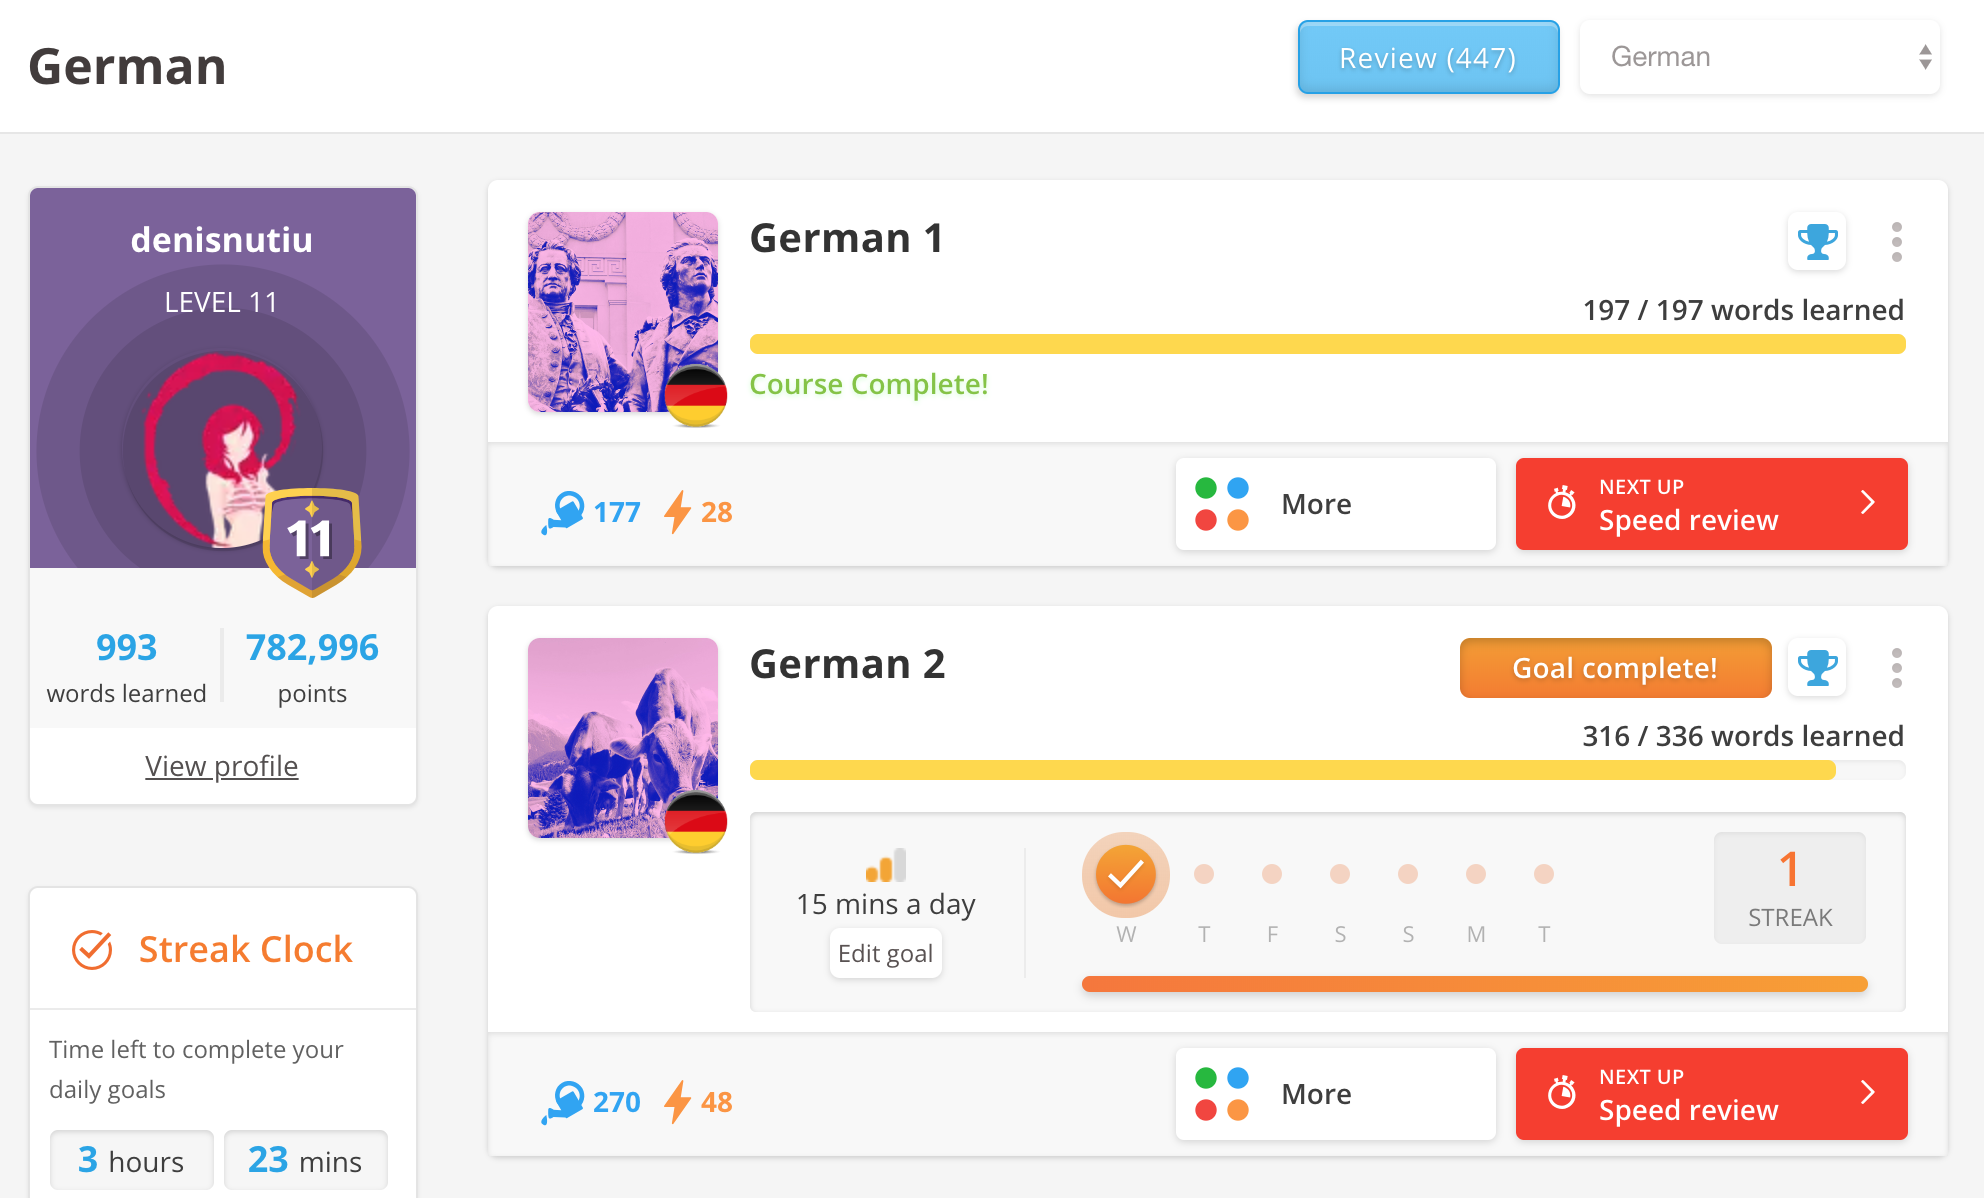Toggle Wednesday goal checkmark in streak tracker
The height and width of the screenshot is (1198, 1984).
[1125, 874]
